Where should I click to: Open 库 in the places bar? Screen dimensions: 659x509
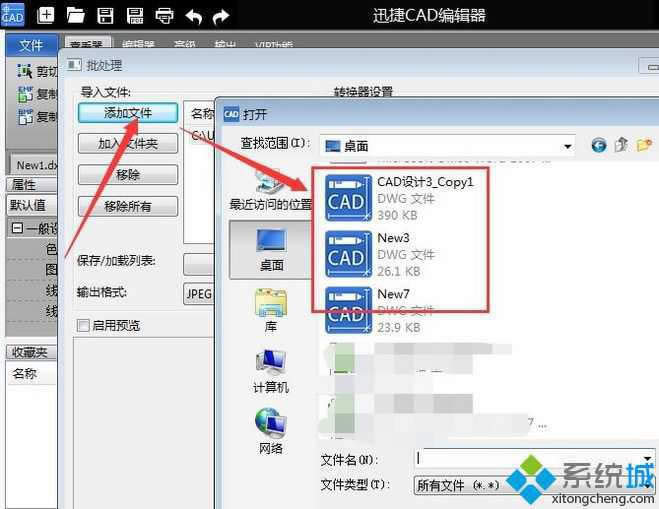tap(271, 310)
